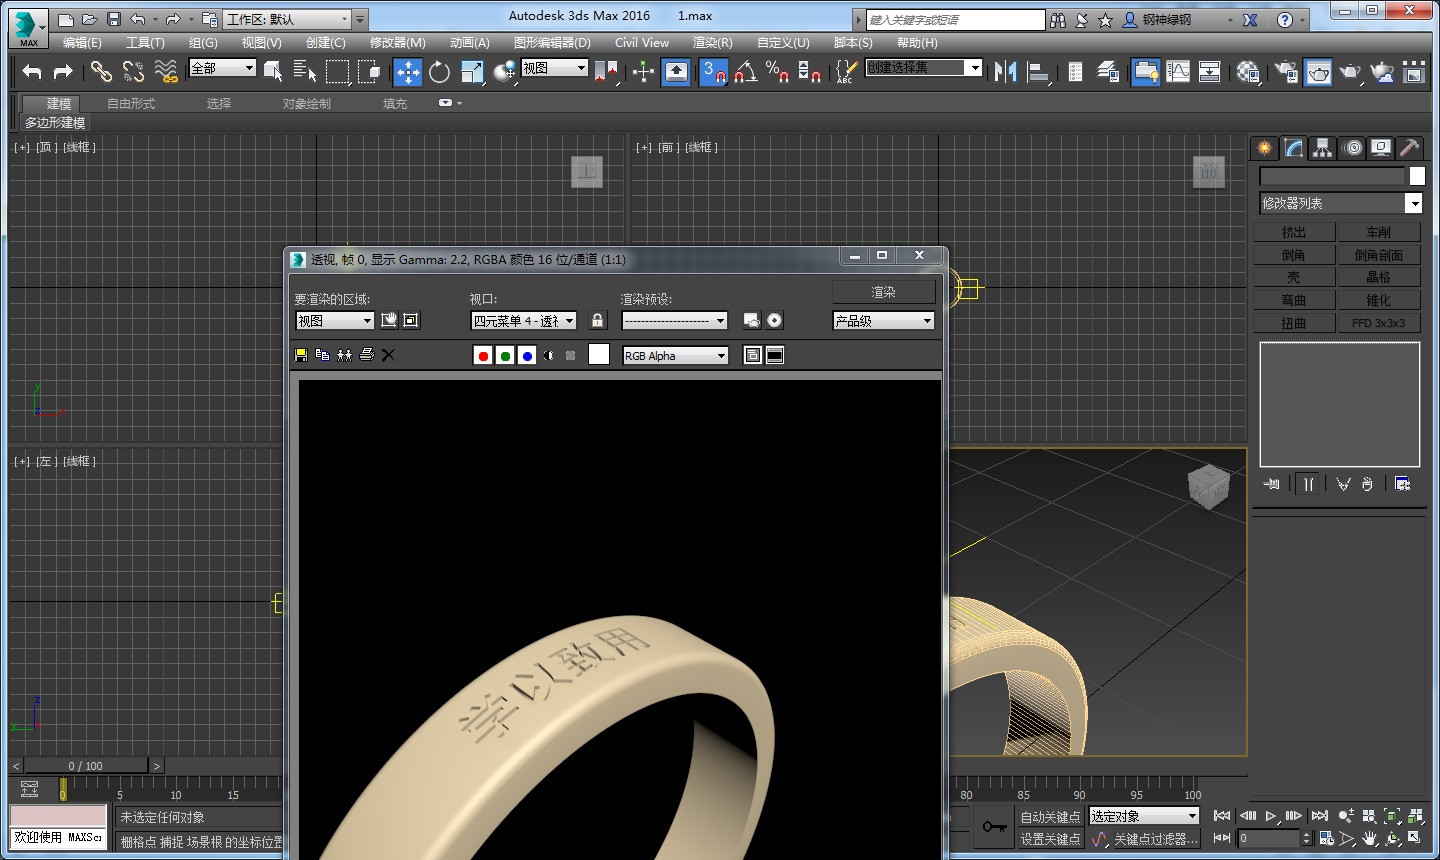Toggle the alpha channel display

click(549, 355)
